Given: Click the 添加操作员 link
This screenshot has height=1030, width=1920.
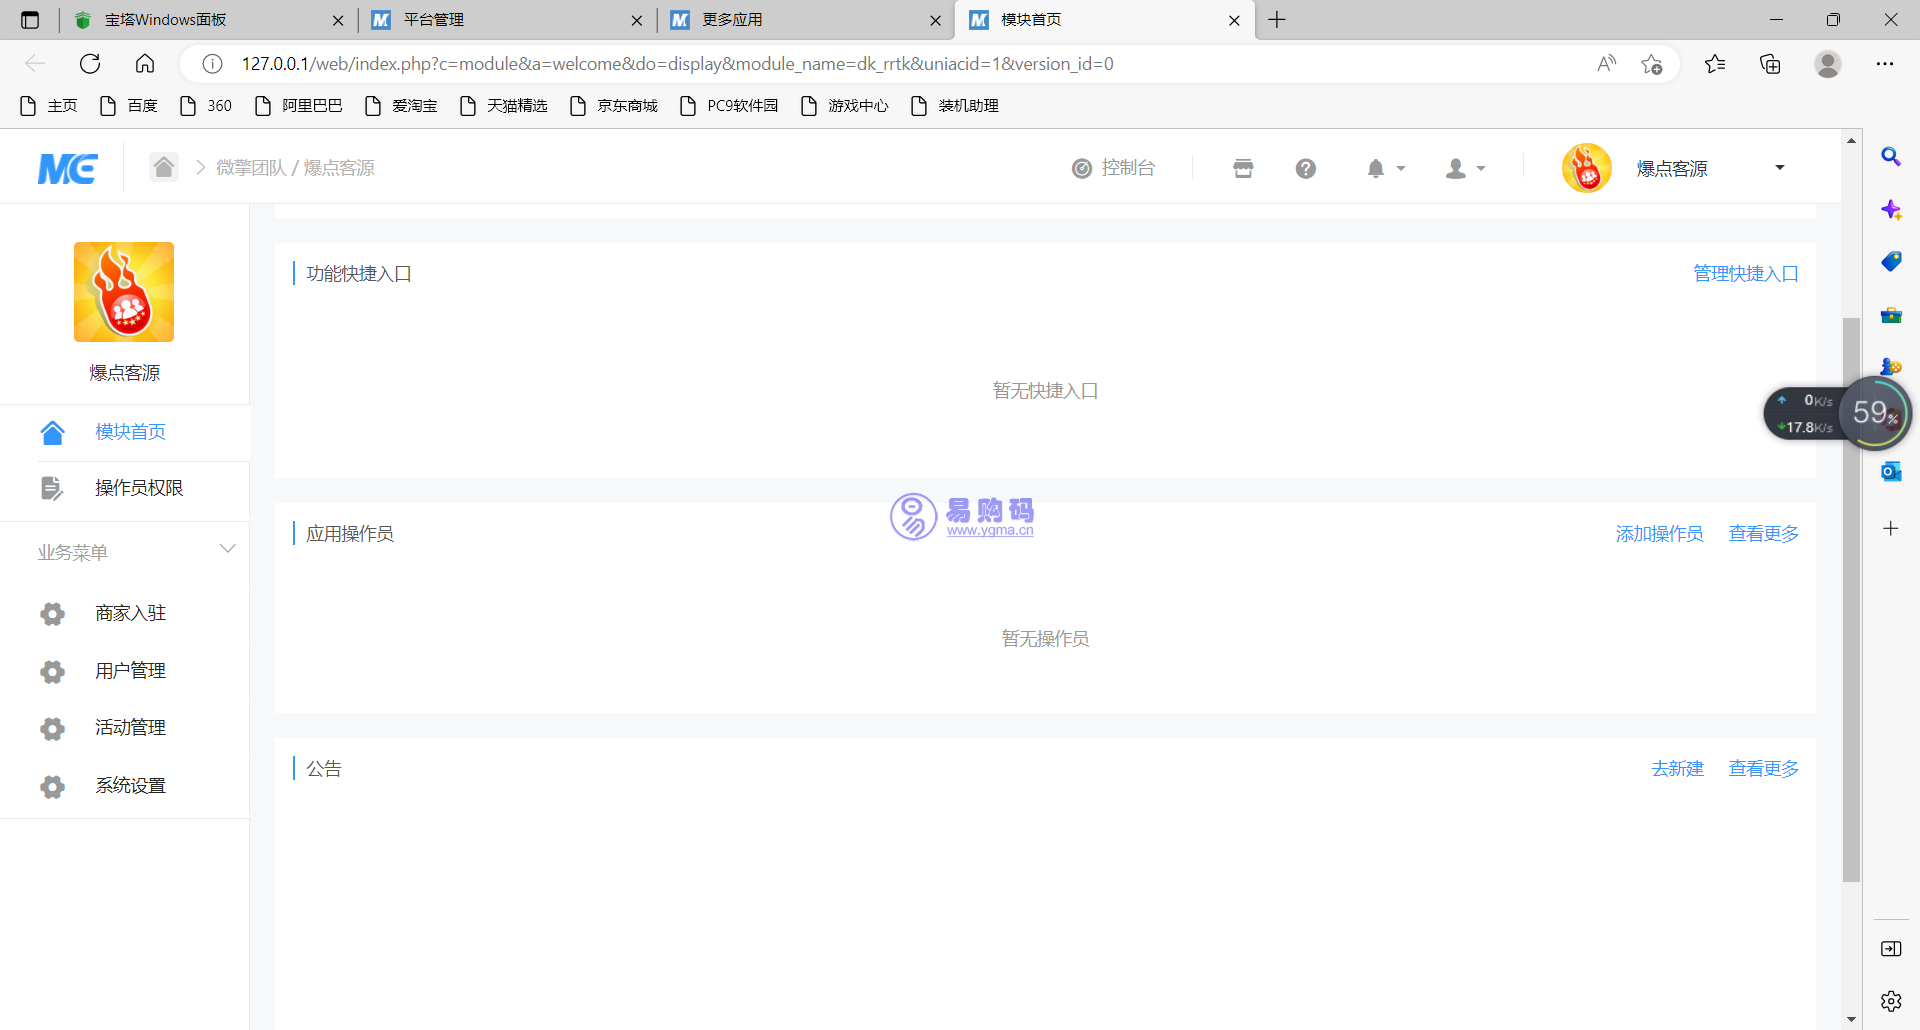Looking at the screenshot, I should (x=1659, y=534).
